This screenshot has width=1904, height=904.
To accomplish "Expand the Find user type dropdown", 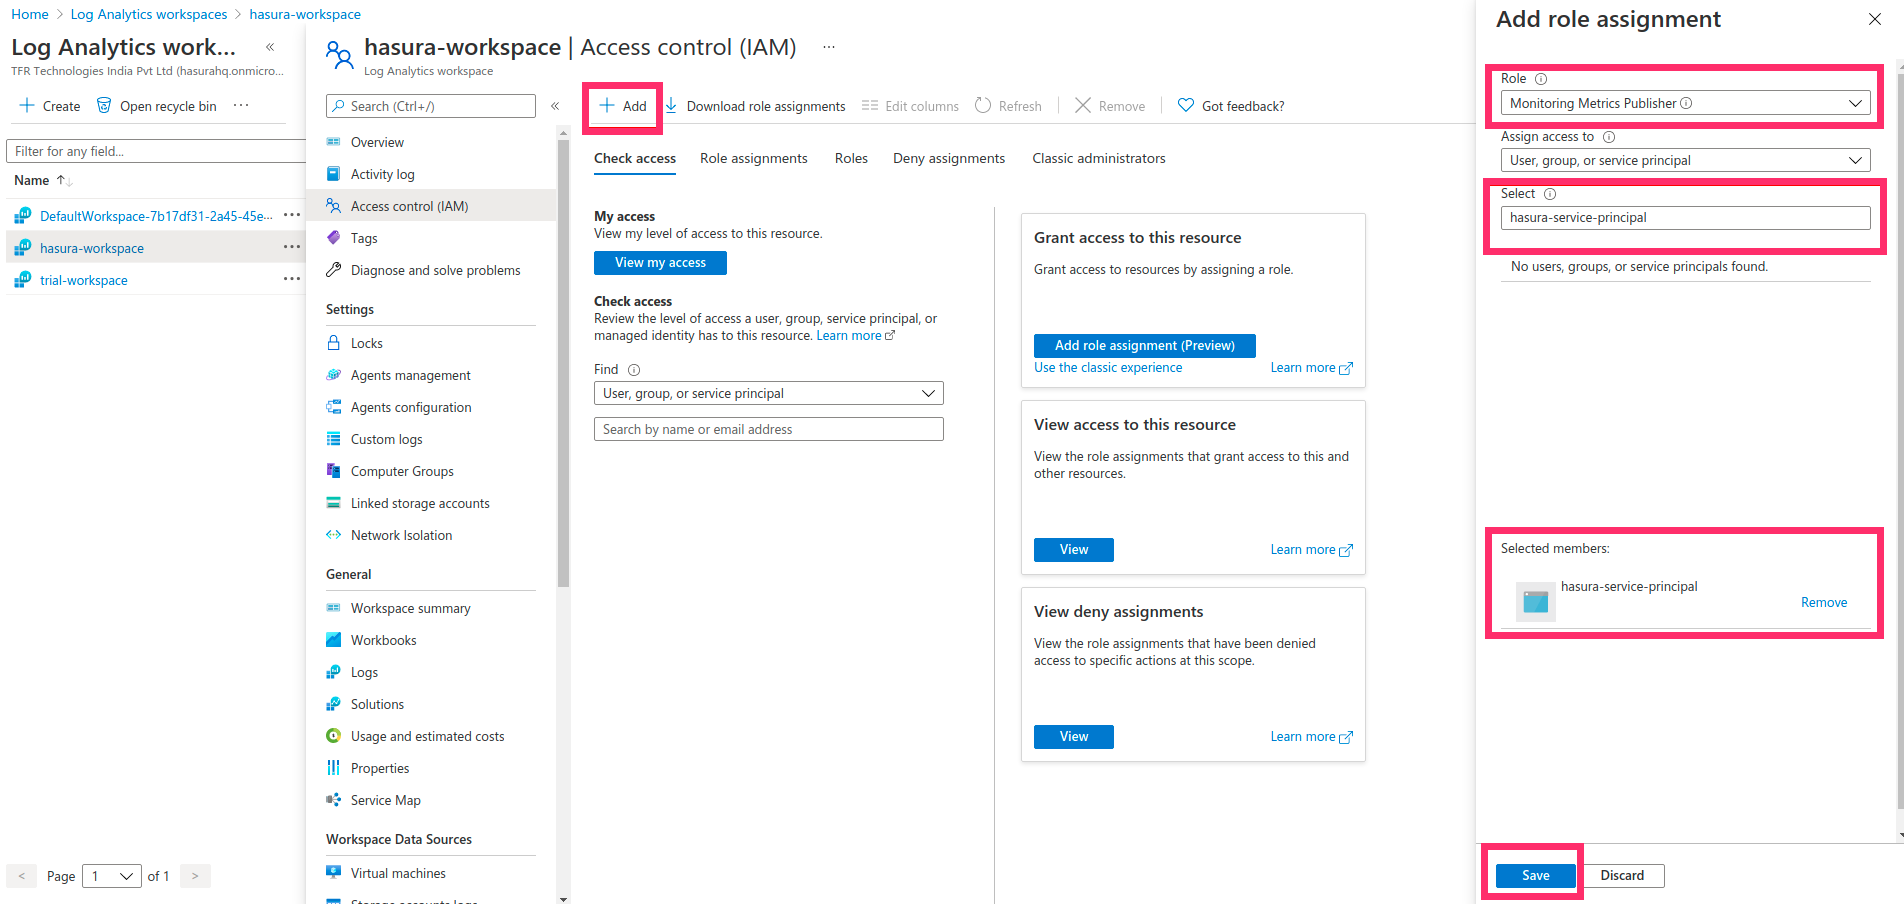I will 767,392.
